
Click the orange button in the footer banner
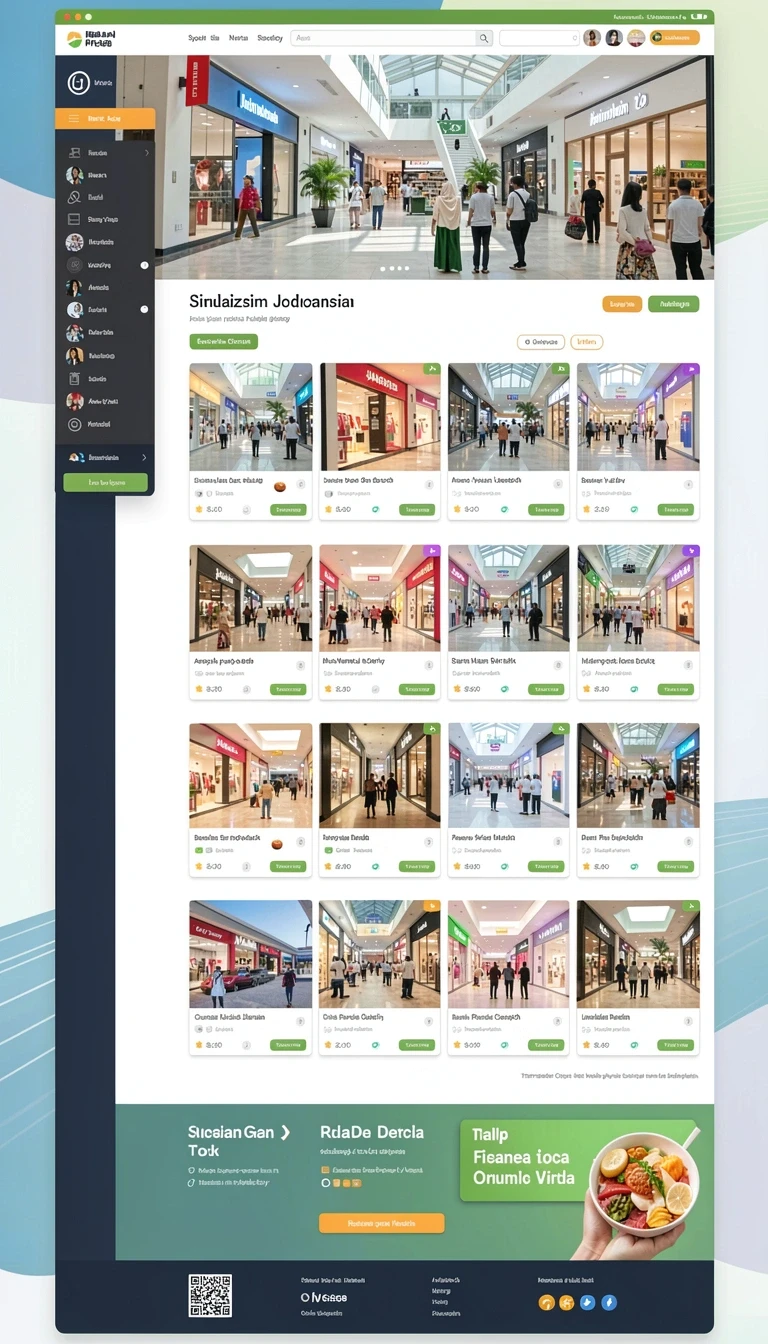(x=381, y=1223)
